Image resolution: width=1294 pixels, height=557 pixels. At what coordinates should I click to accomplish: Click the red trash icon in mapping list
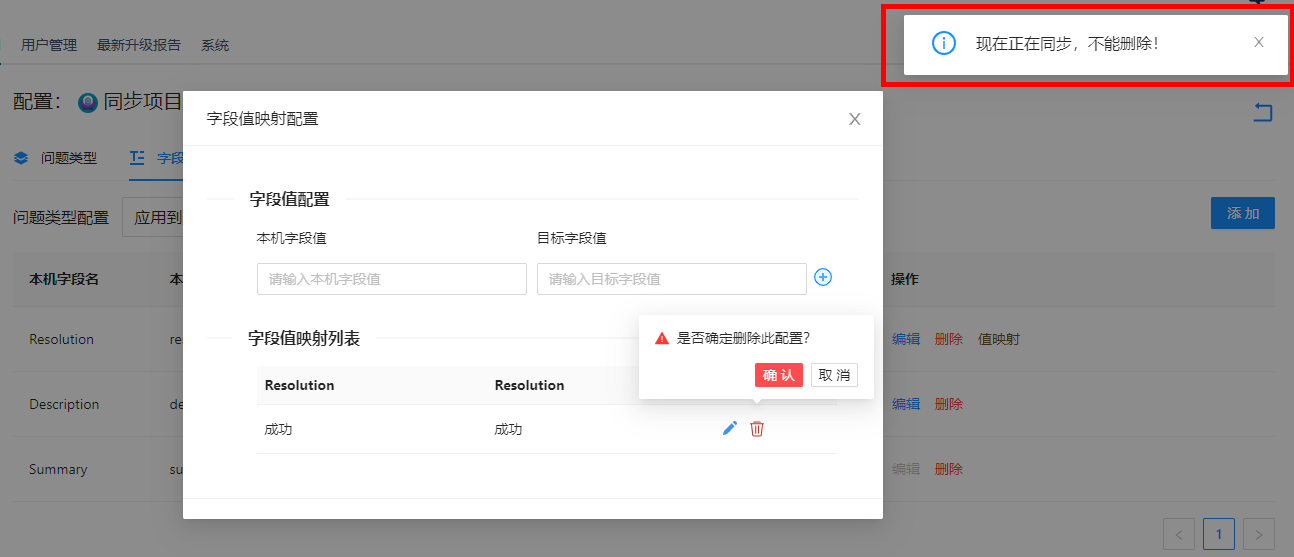pos(757,428)
